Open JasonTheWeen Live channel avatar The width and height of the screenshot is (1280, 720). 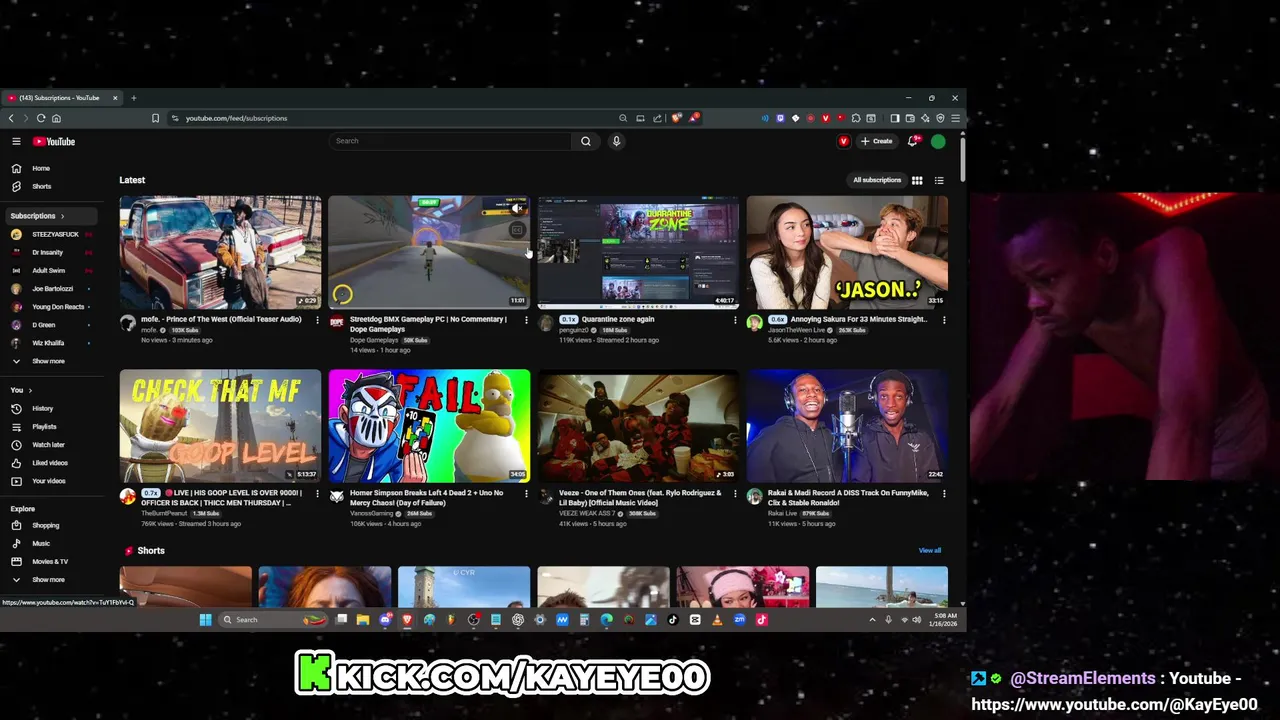(754, 323)
